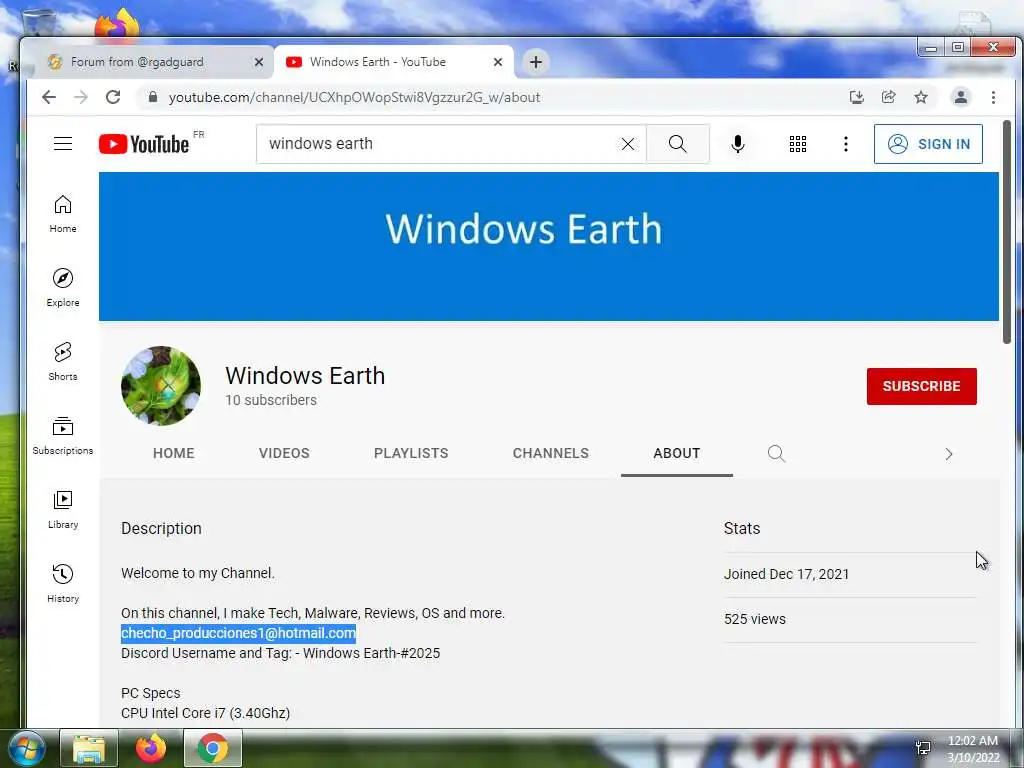The width and height of the screenshot is (1024, 768).
Task: Open the YouTube hamburger guide menu
Action: (x=63, y=144)
